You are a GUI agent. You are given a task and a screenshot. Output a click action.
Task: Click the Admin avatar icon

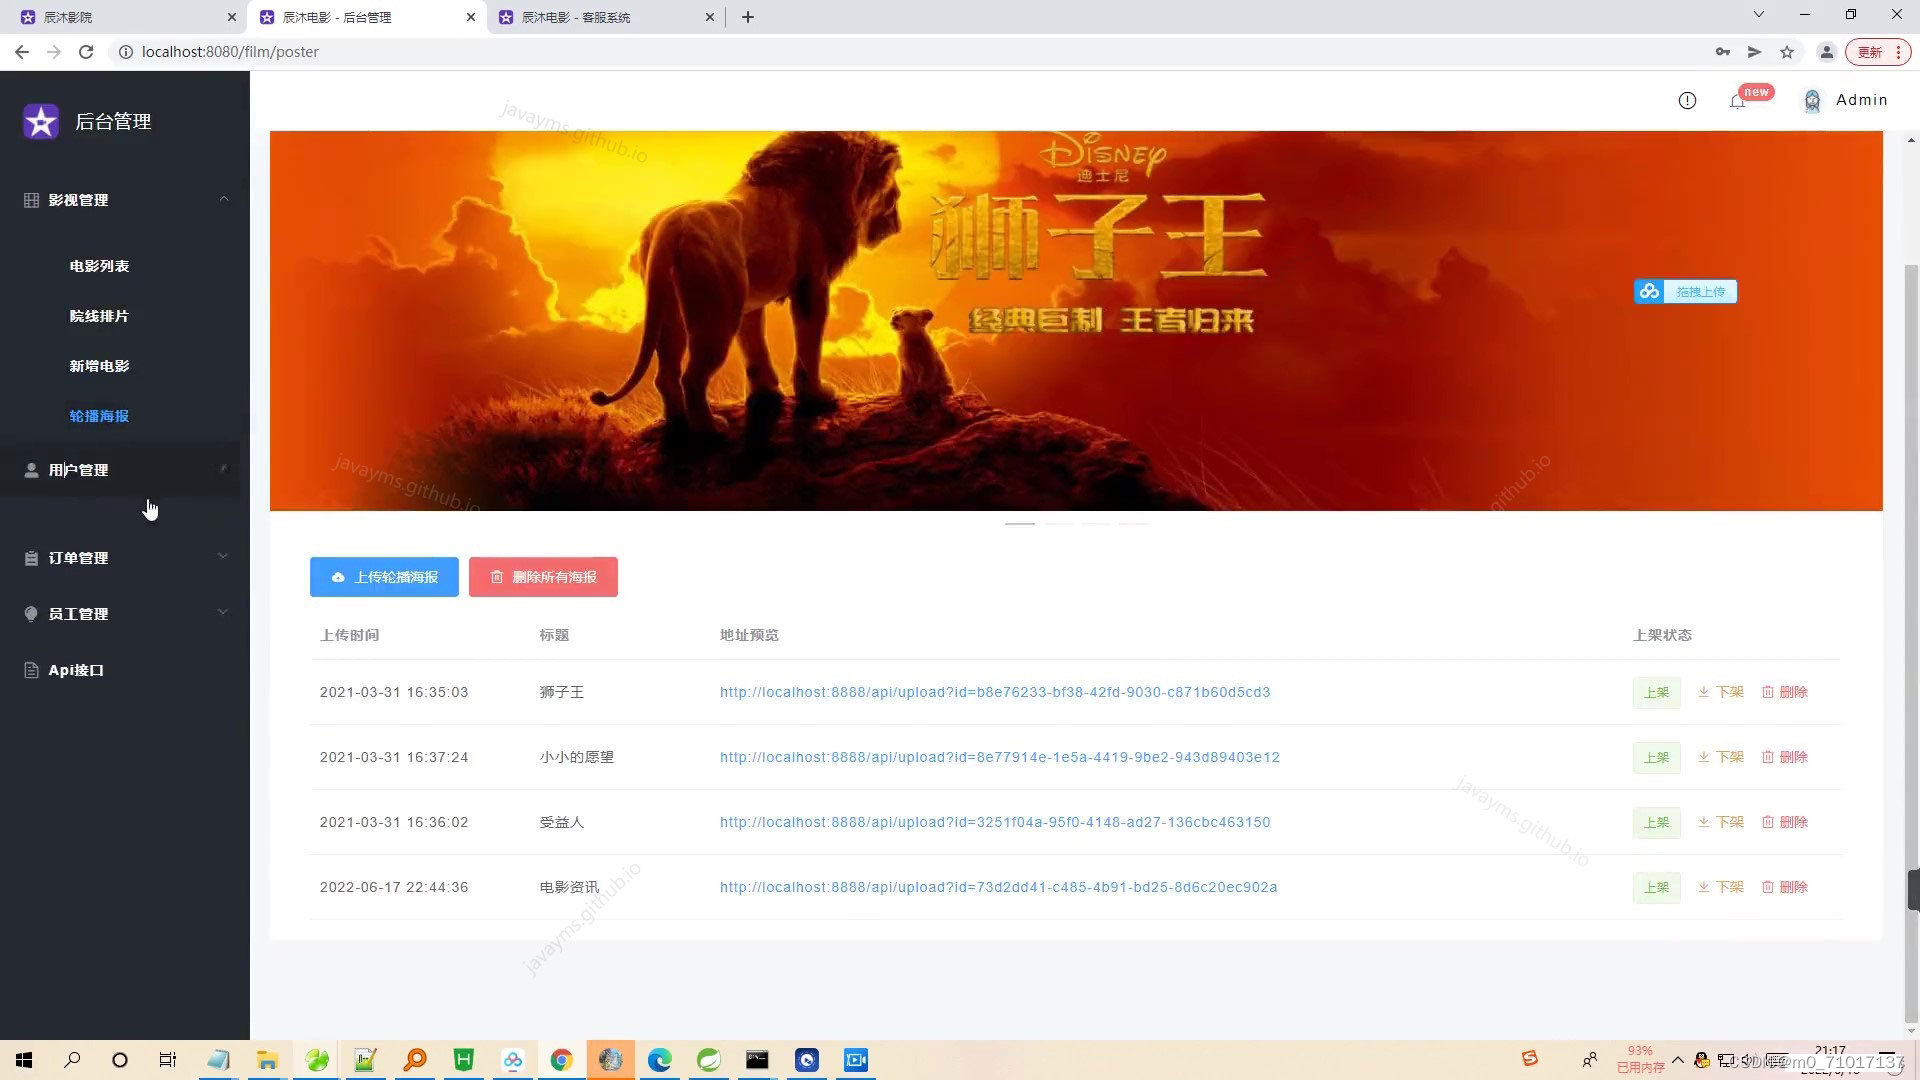click(x=1812, y=101)
